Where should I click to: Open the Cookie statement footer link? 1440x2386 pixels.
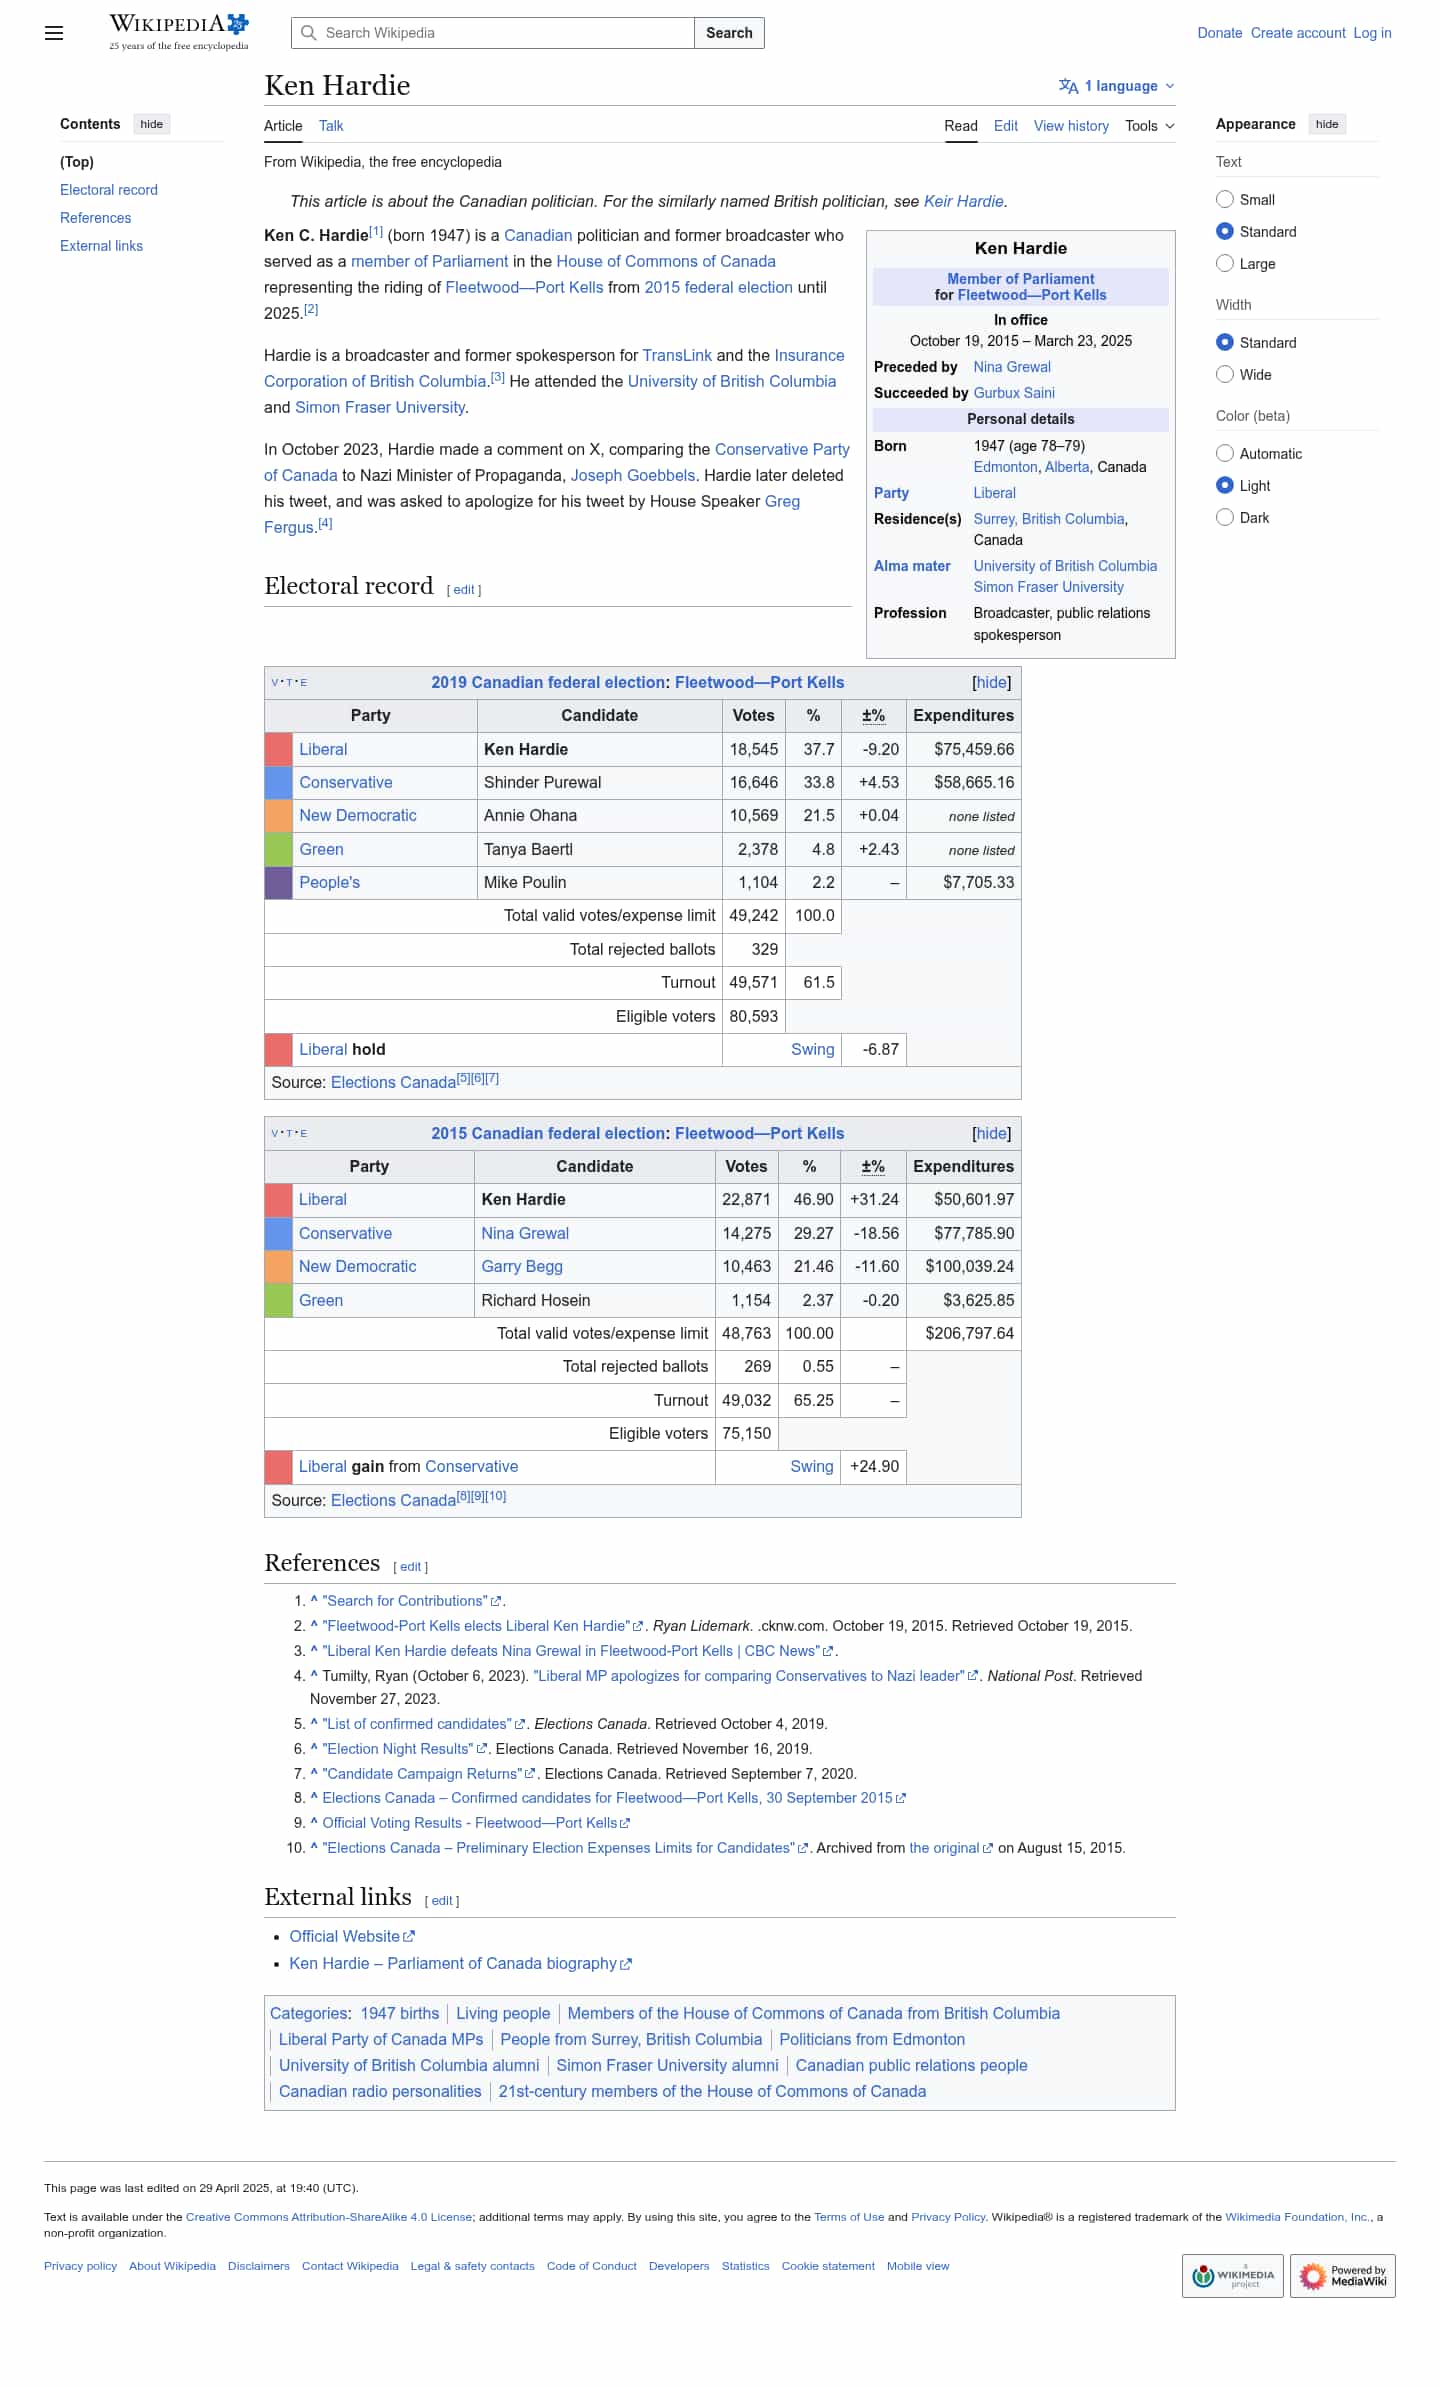tap(828, 2266)
